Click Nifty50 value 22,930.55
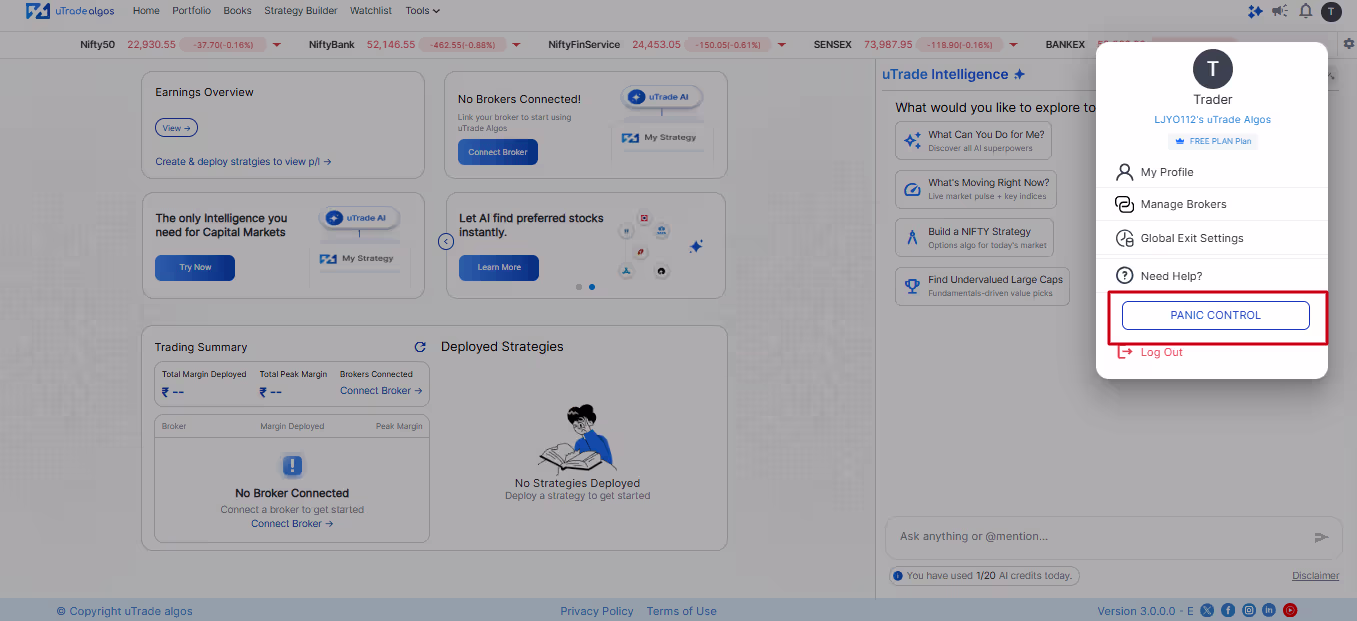 click(x=151, y=45)
